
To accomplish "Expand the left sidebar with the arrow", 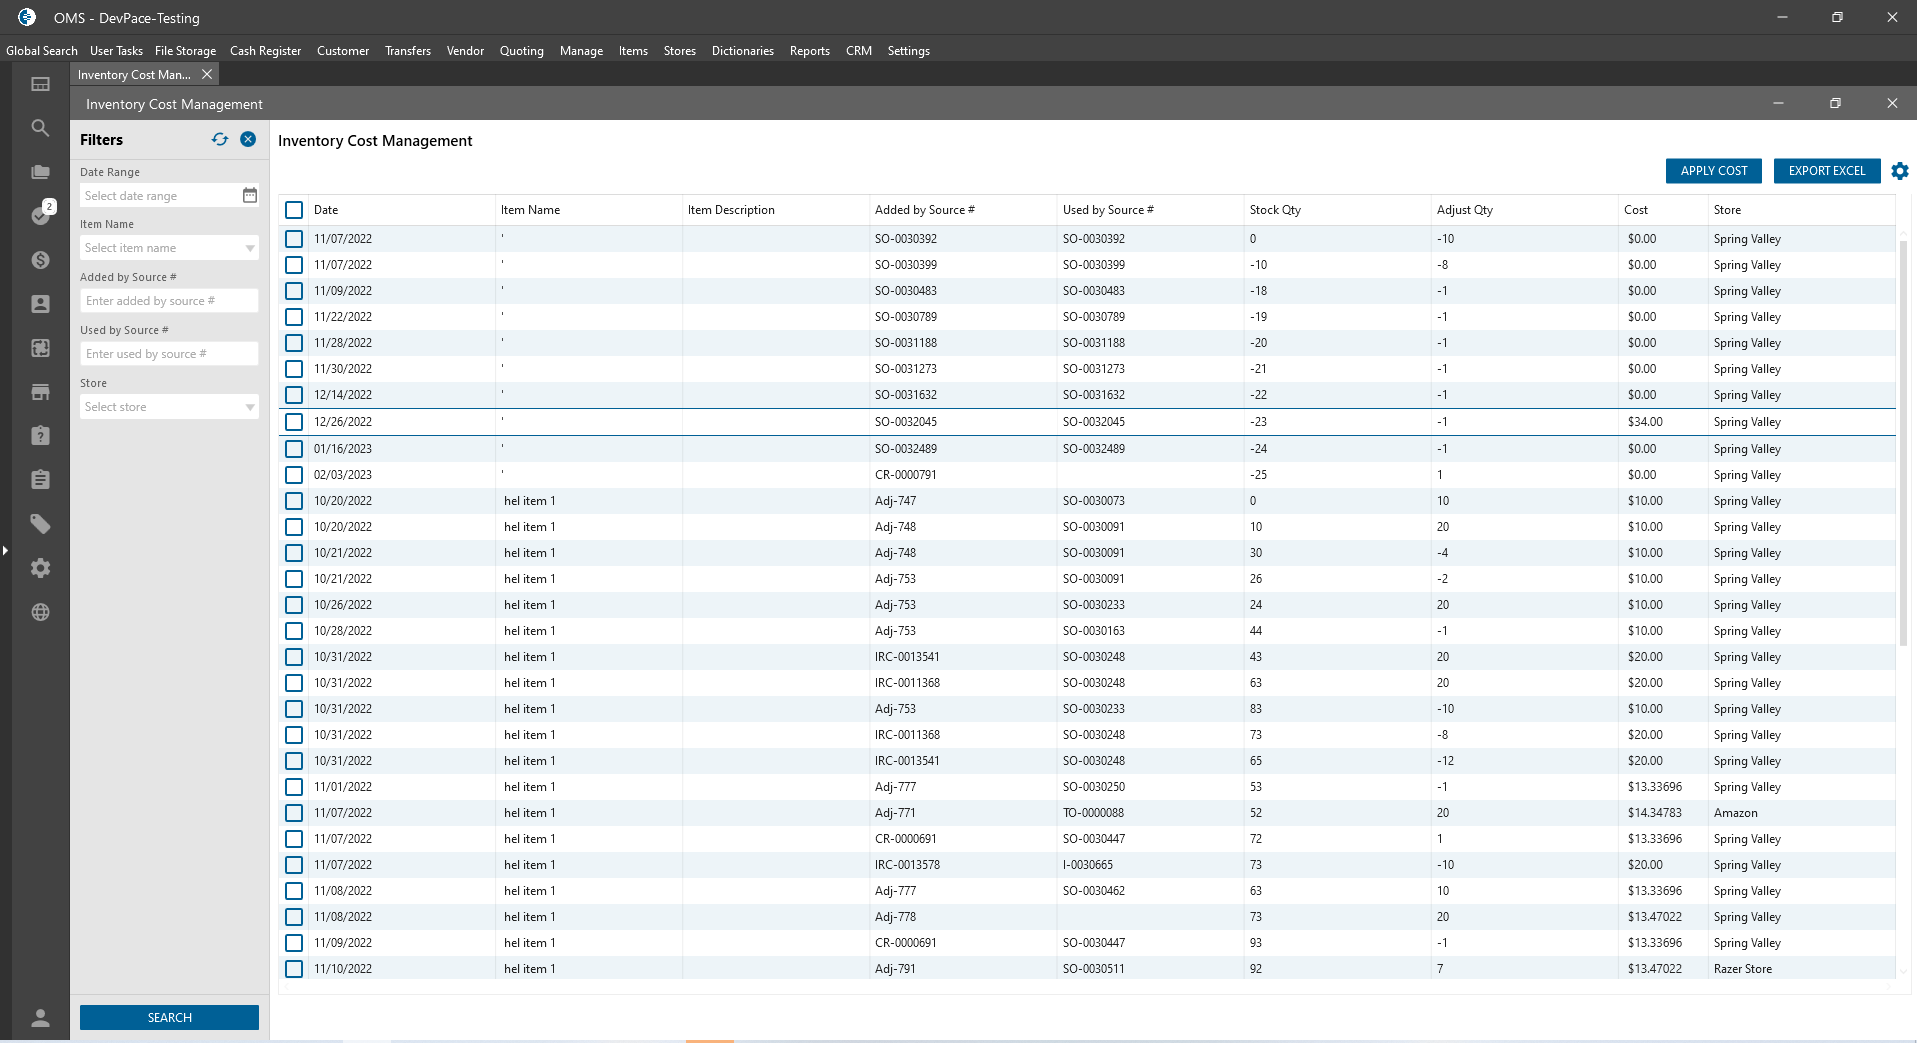I will (x=5, y=550).
